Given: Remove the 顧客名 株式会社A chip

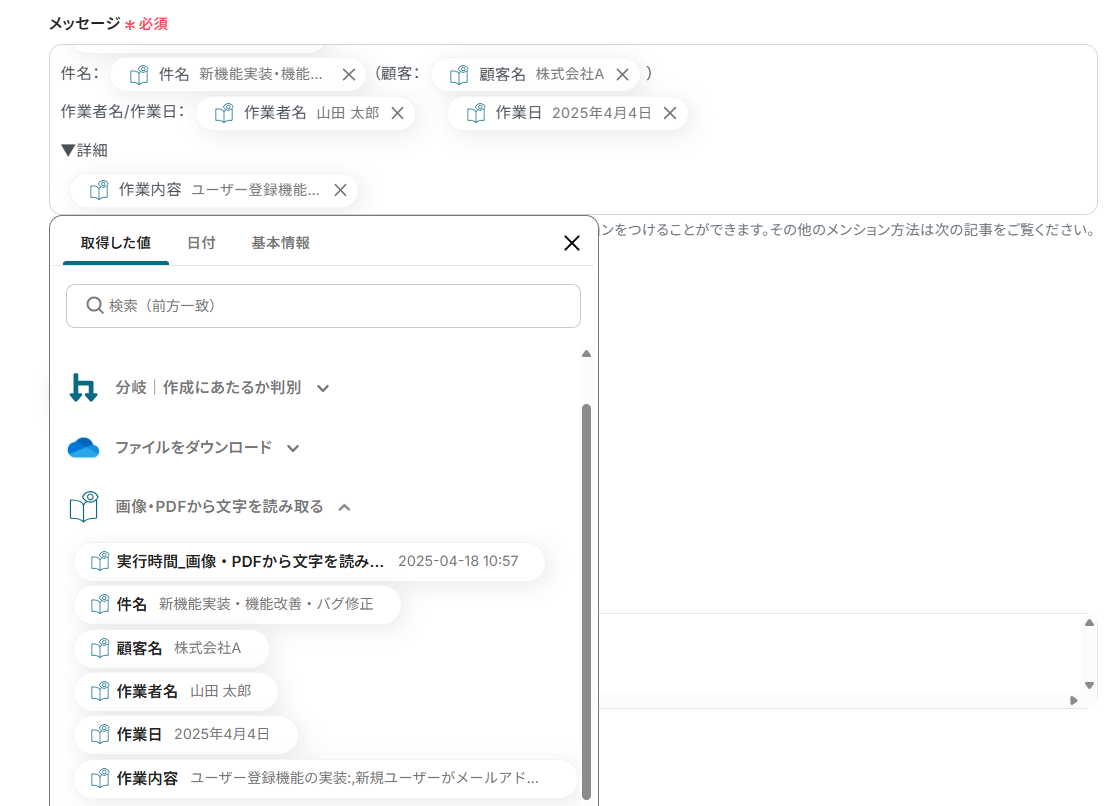Looking at the screenshot, I should point(622,75).
